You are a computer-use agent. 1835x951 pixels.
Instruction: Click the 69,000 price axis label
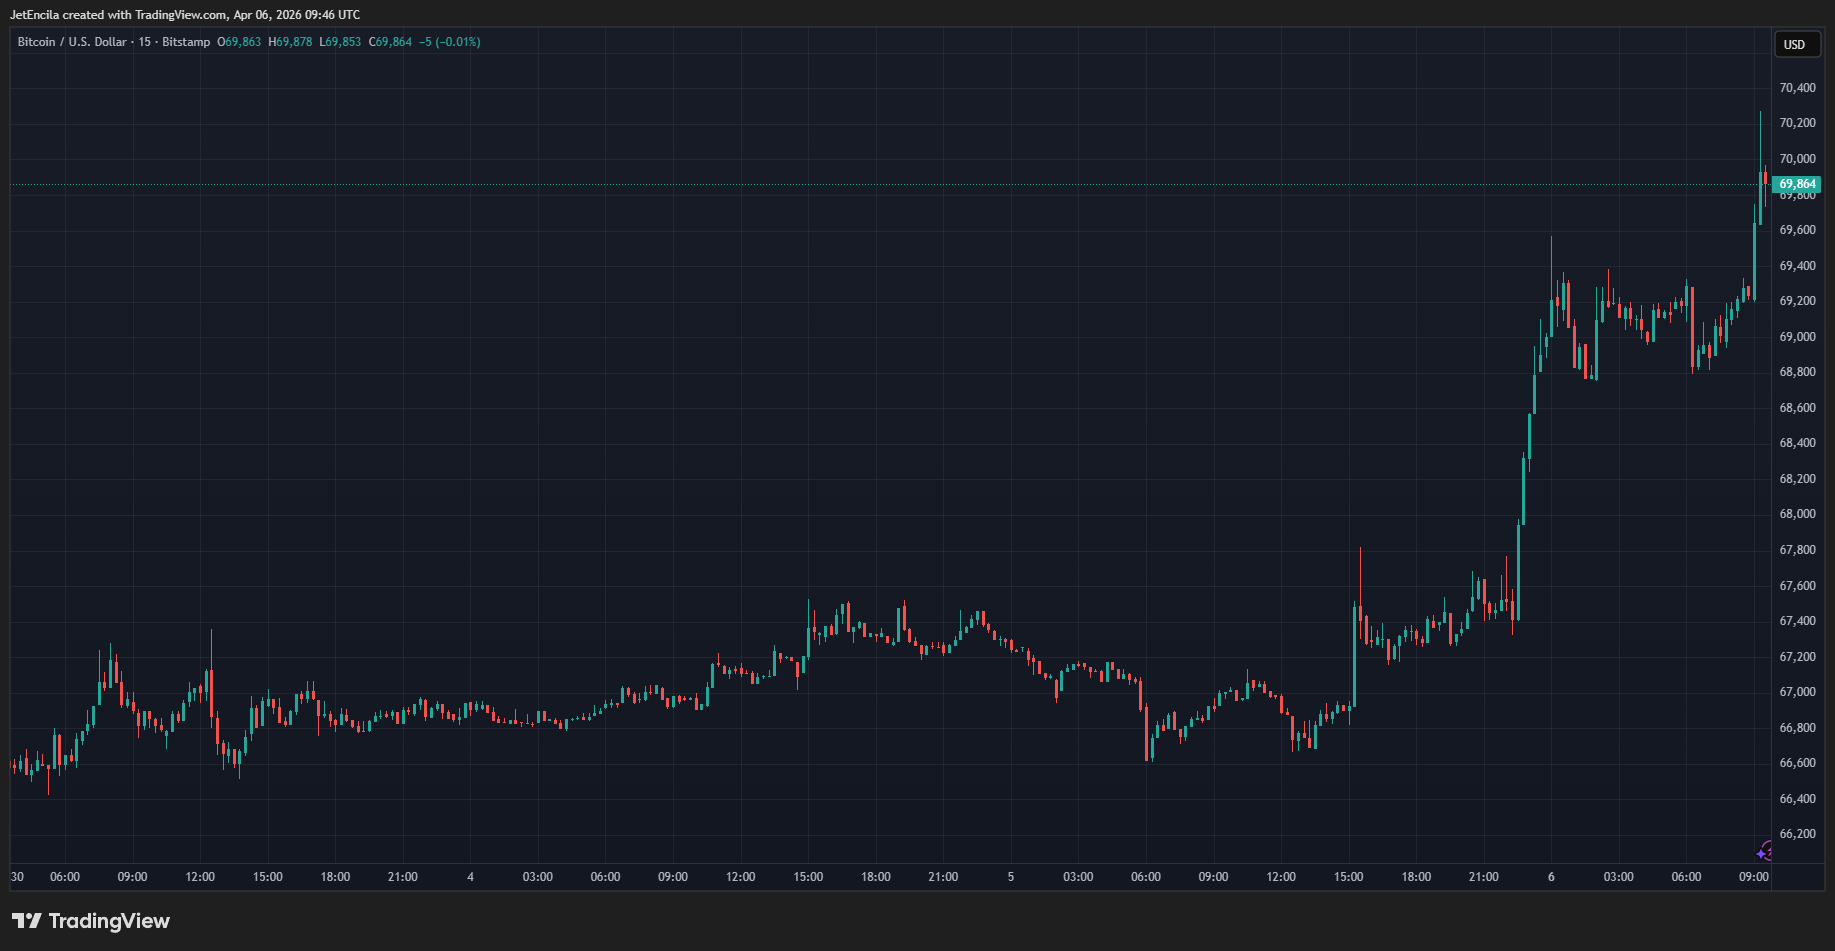(1797, 337)
